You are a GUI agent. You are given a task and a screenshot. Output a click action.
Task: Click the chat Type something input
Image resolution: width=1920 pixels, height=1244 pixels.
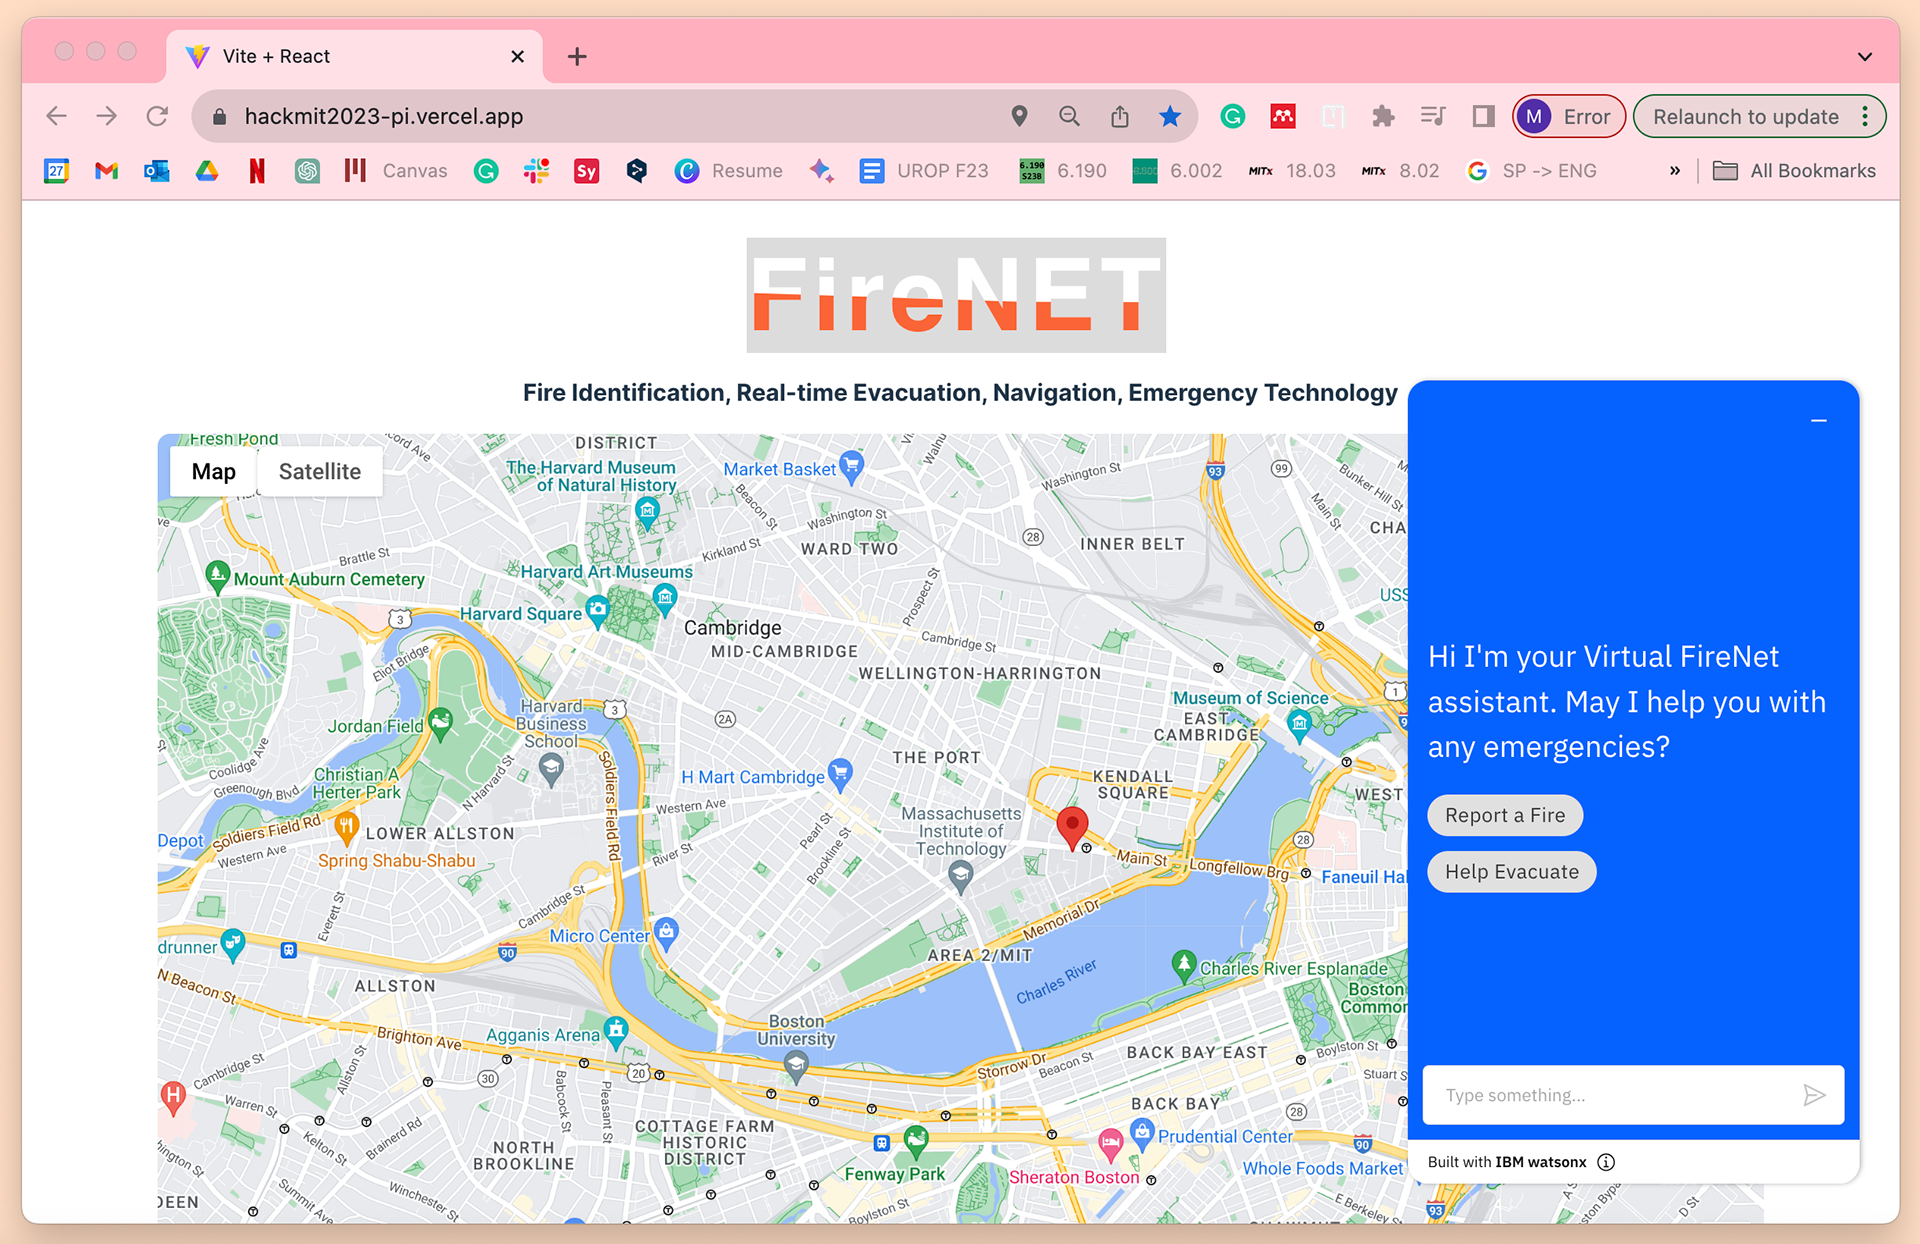coord(1610,1095)
